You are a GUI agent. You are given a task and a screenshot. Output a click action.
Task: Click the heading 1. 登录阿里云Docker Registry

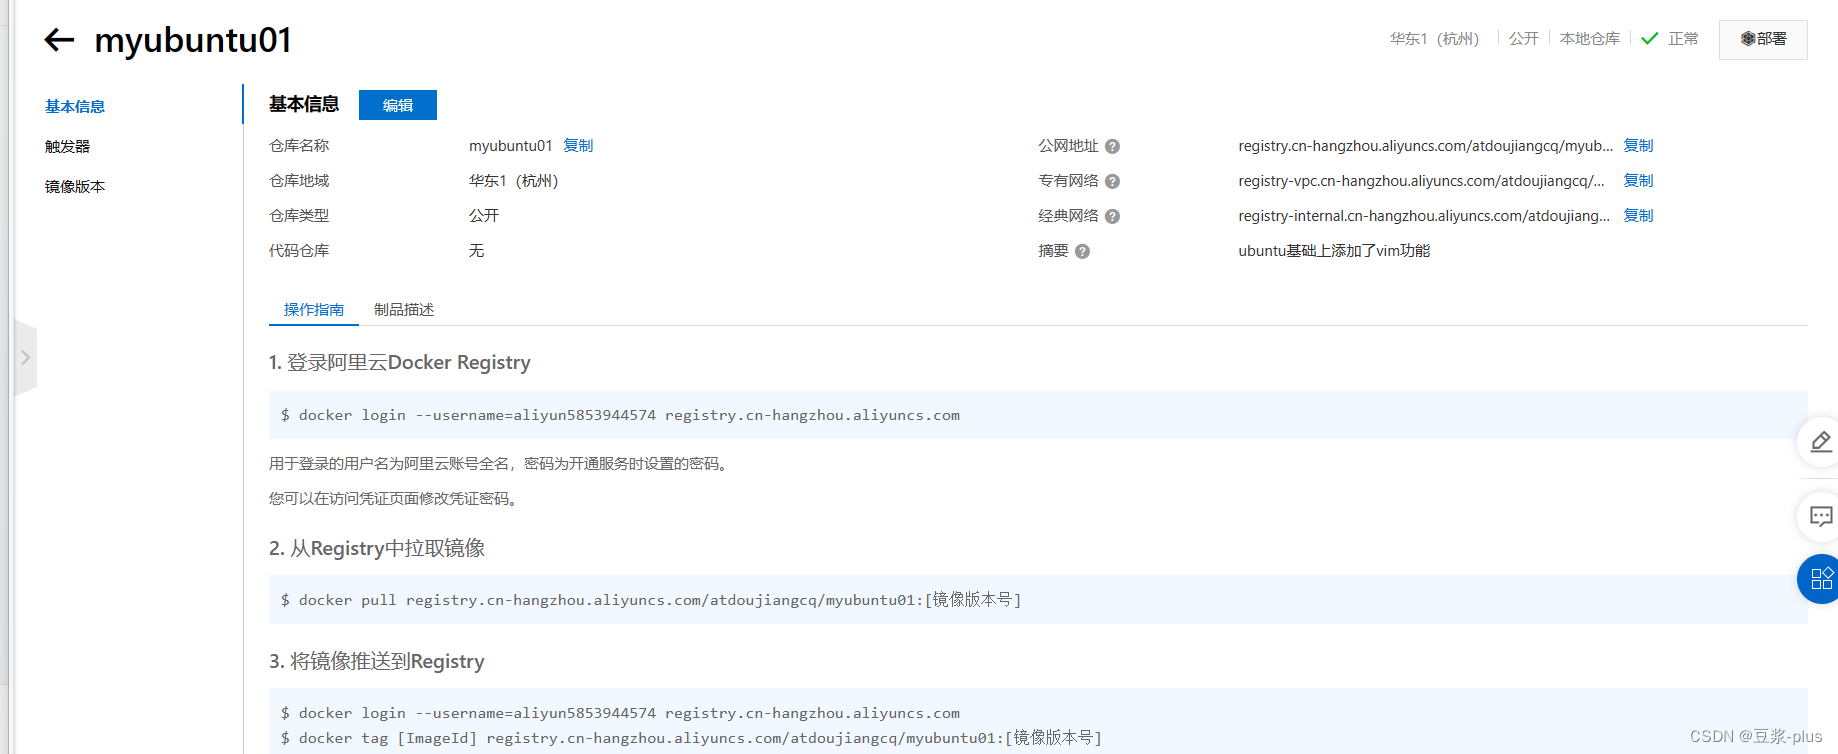pos(400,362)
